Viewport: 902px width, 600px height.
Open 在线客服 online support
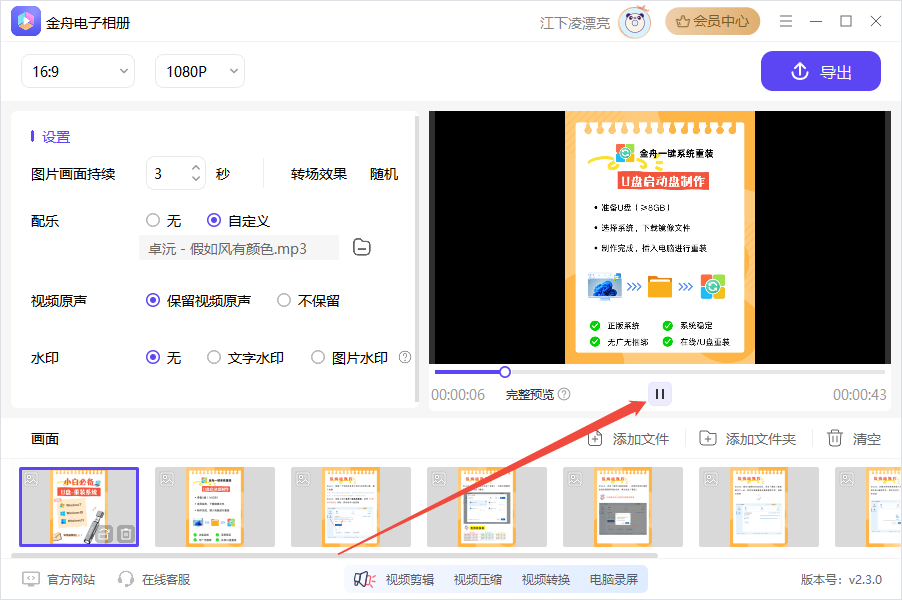(154, 579)
